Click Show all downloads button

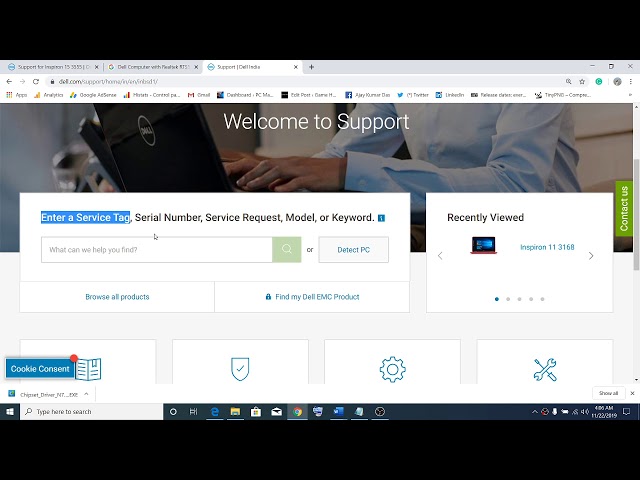pos(608,393)
